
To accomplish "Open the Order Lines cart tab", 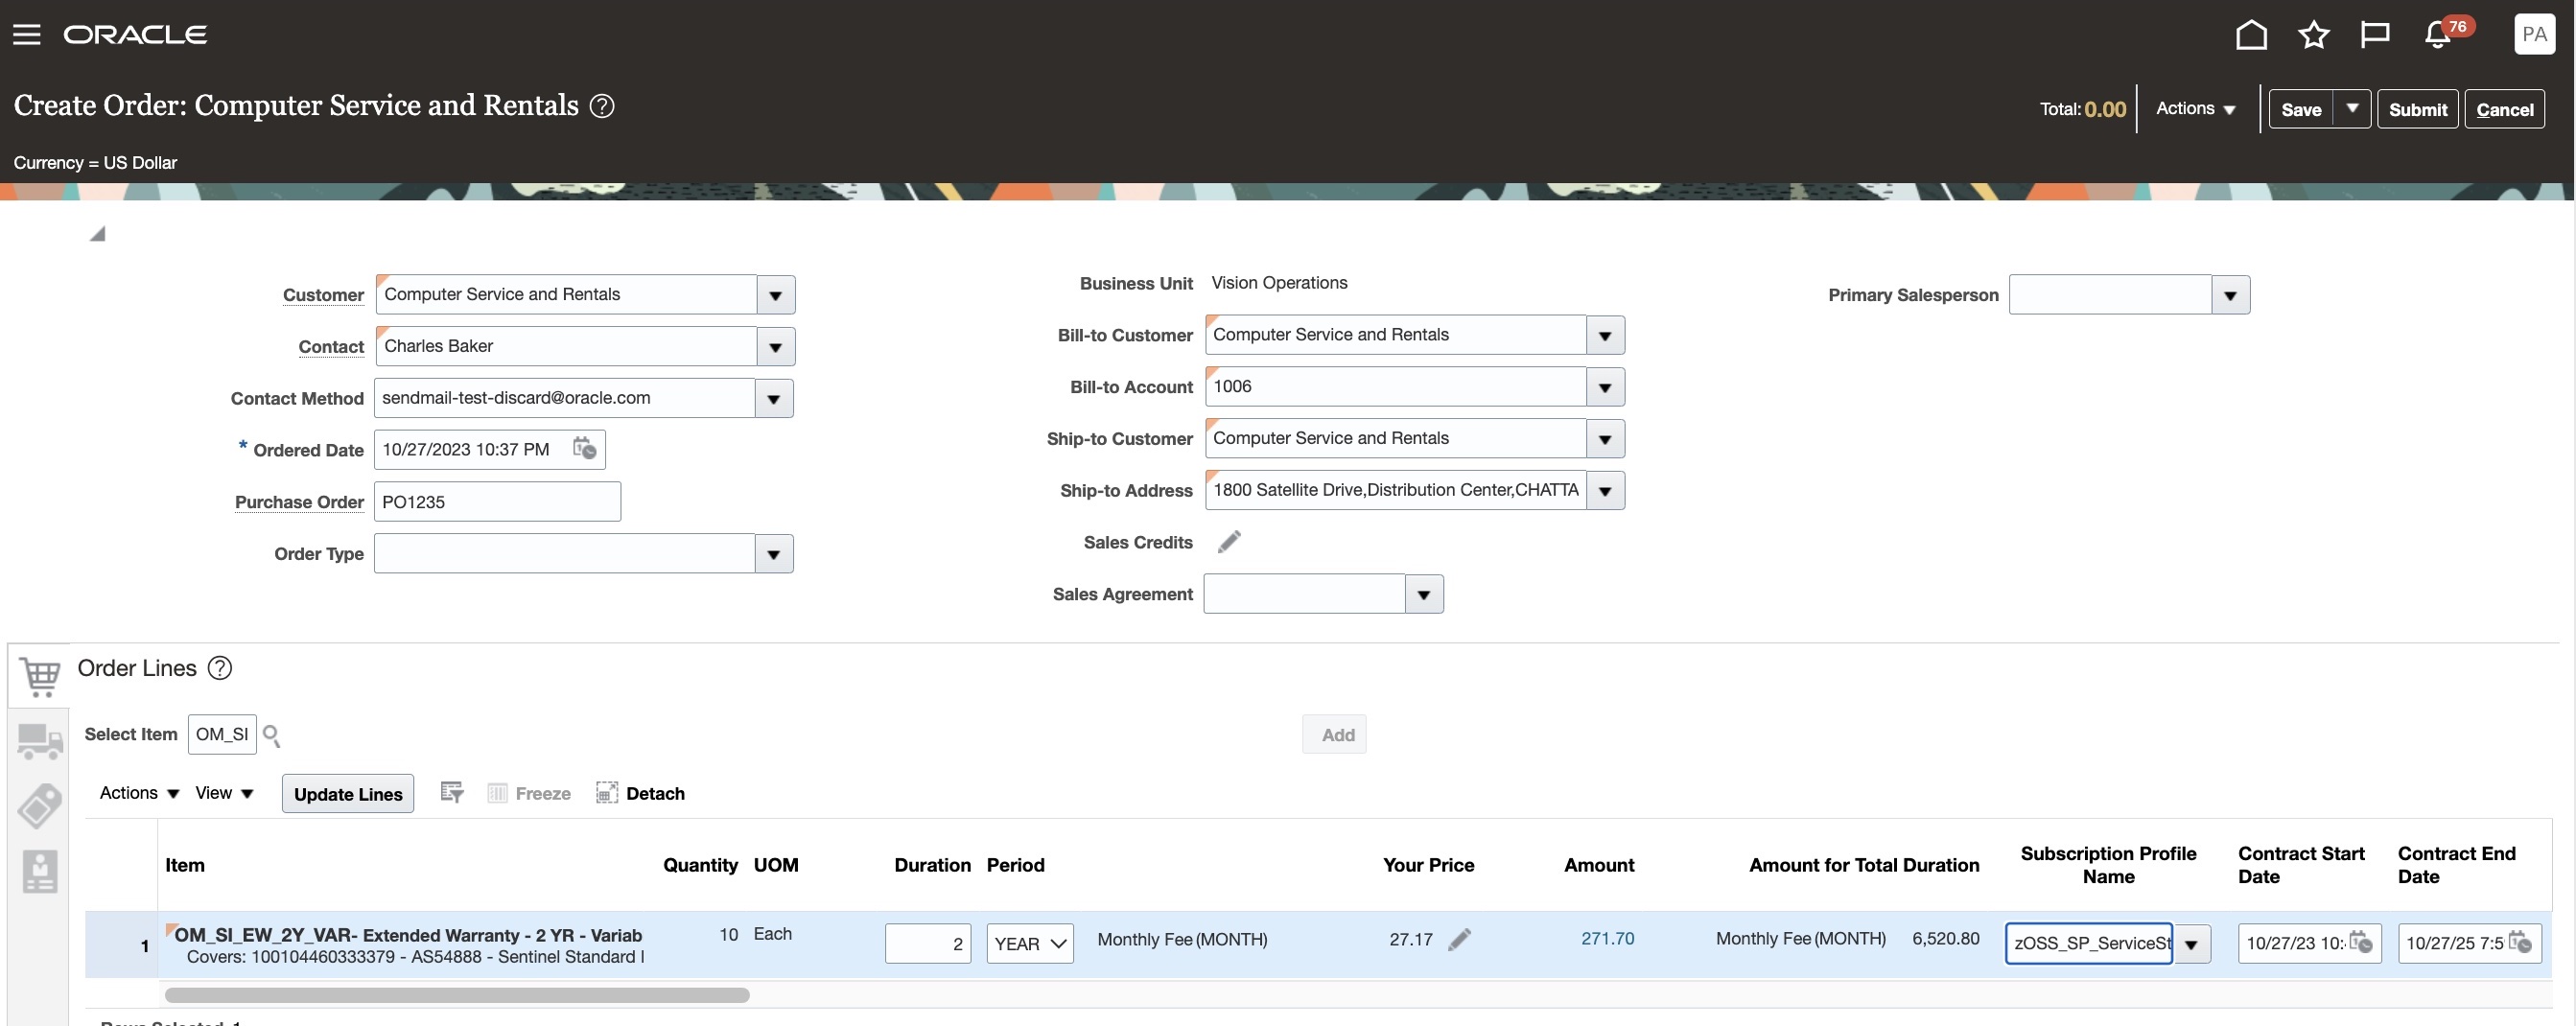I will coord(40,676).
